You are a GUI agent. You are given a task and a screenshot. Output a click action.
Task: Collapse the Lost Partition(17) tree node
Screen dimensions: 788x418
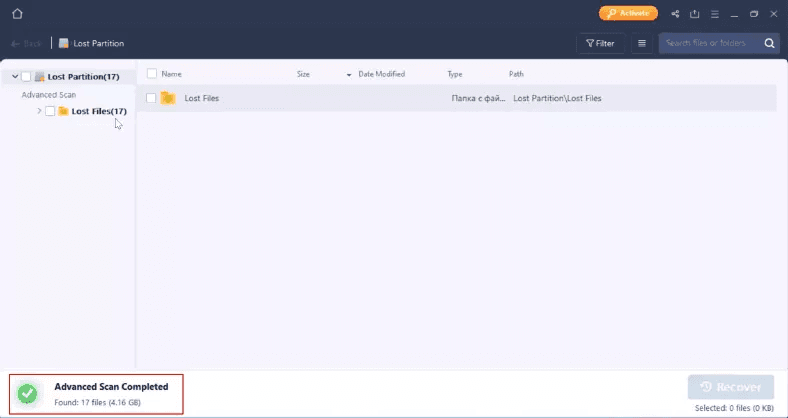[x=15, y=76]
